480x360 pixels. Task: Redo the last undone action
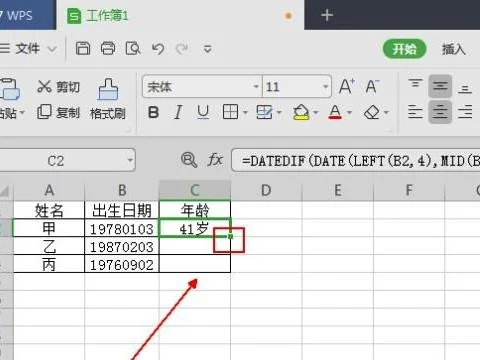point(182,49)
